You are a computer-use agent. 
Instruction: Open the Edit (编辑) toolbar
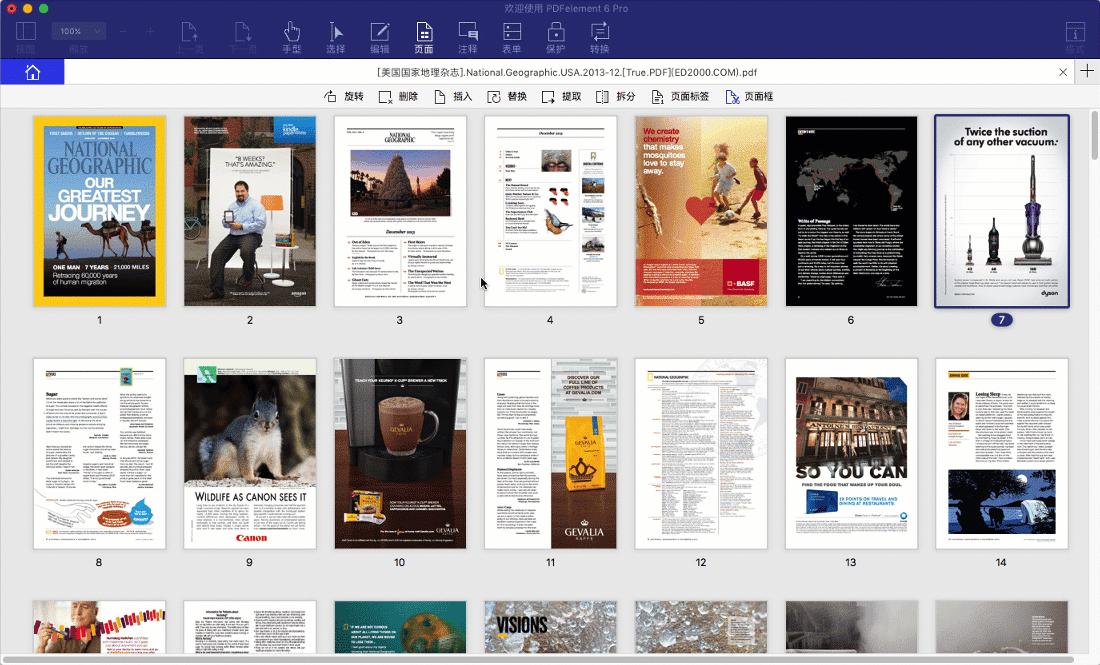[380, 38]
